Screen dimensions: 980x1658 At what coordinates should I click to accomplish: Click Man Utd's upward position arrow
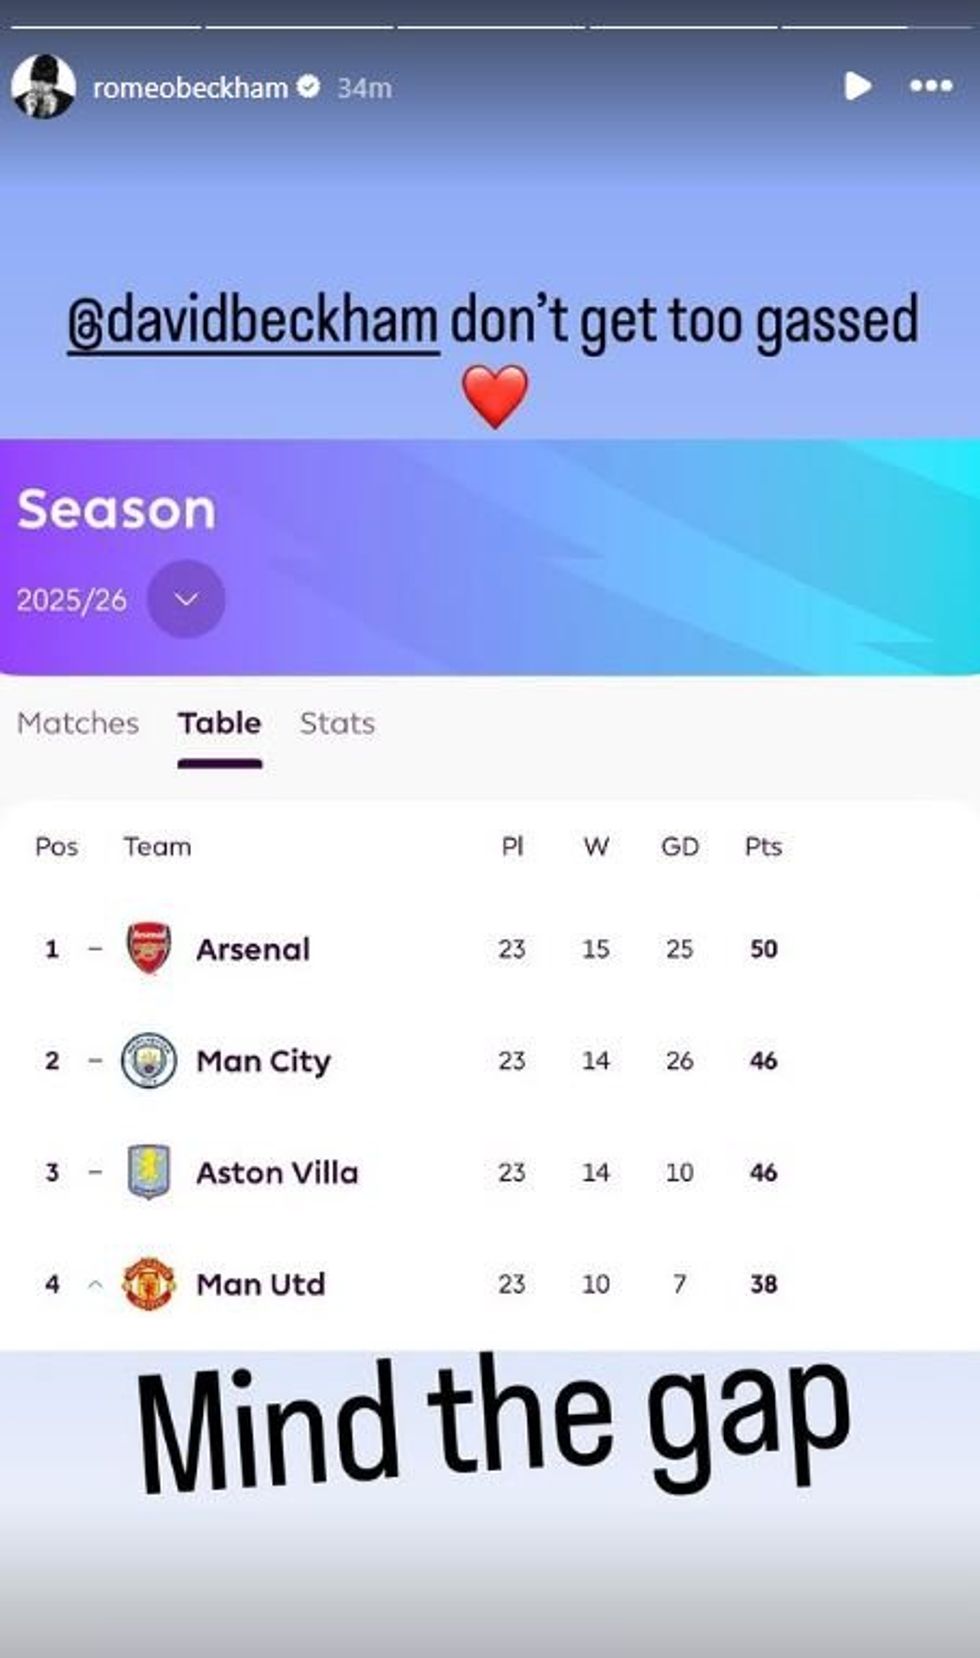95,1285
